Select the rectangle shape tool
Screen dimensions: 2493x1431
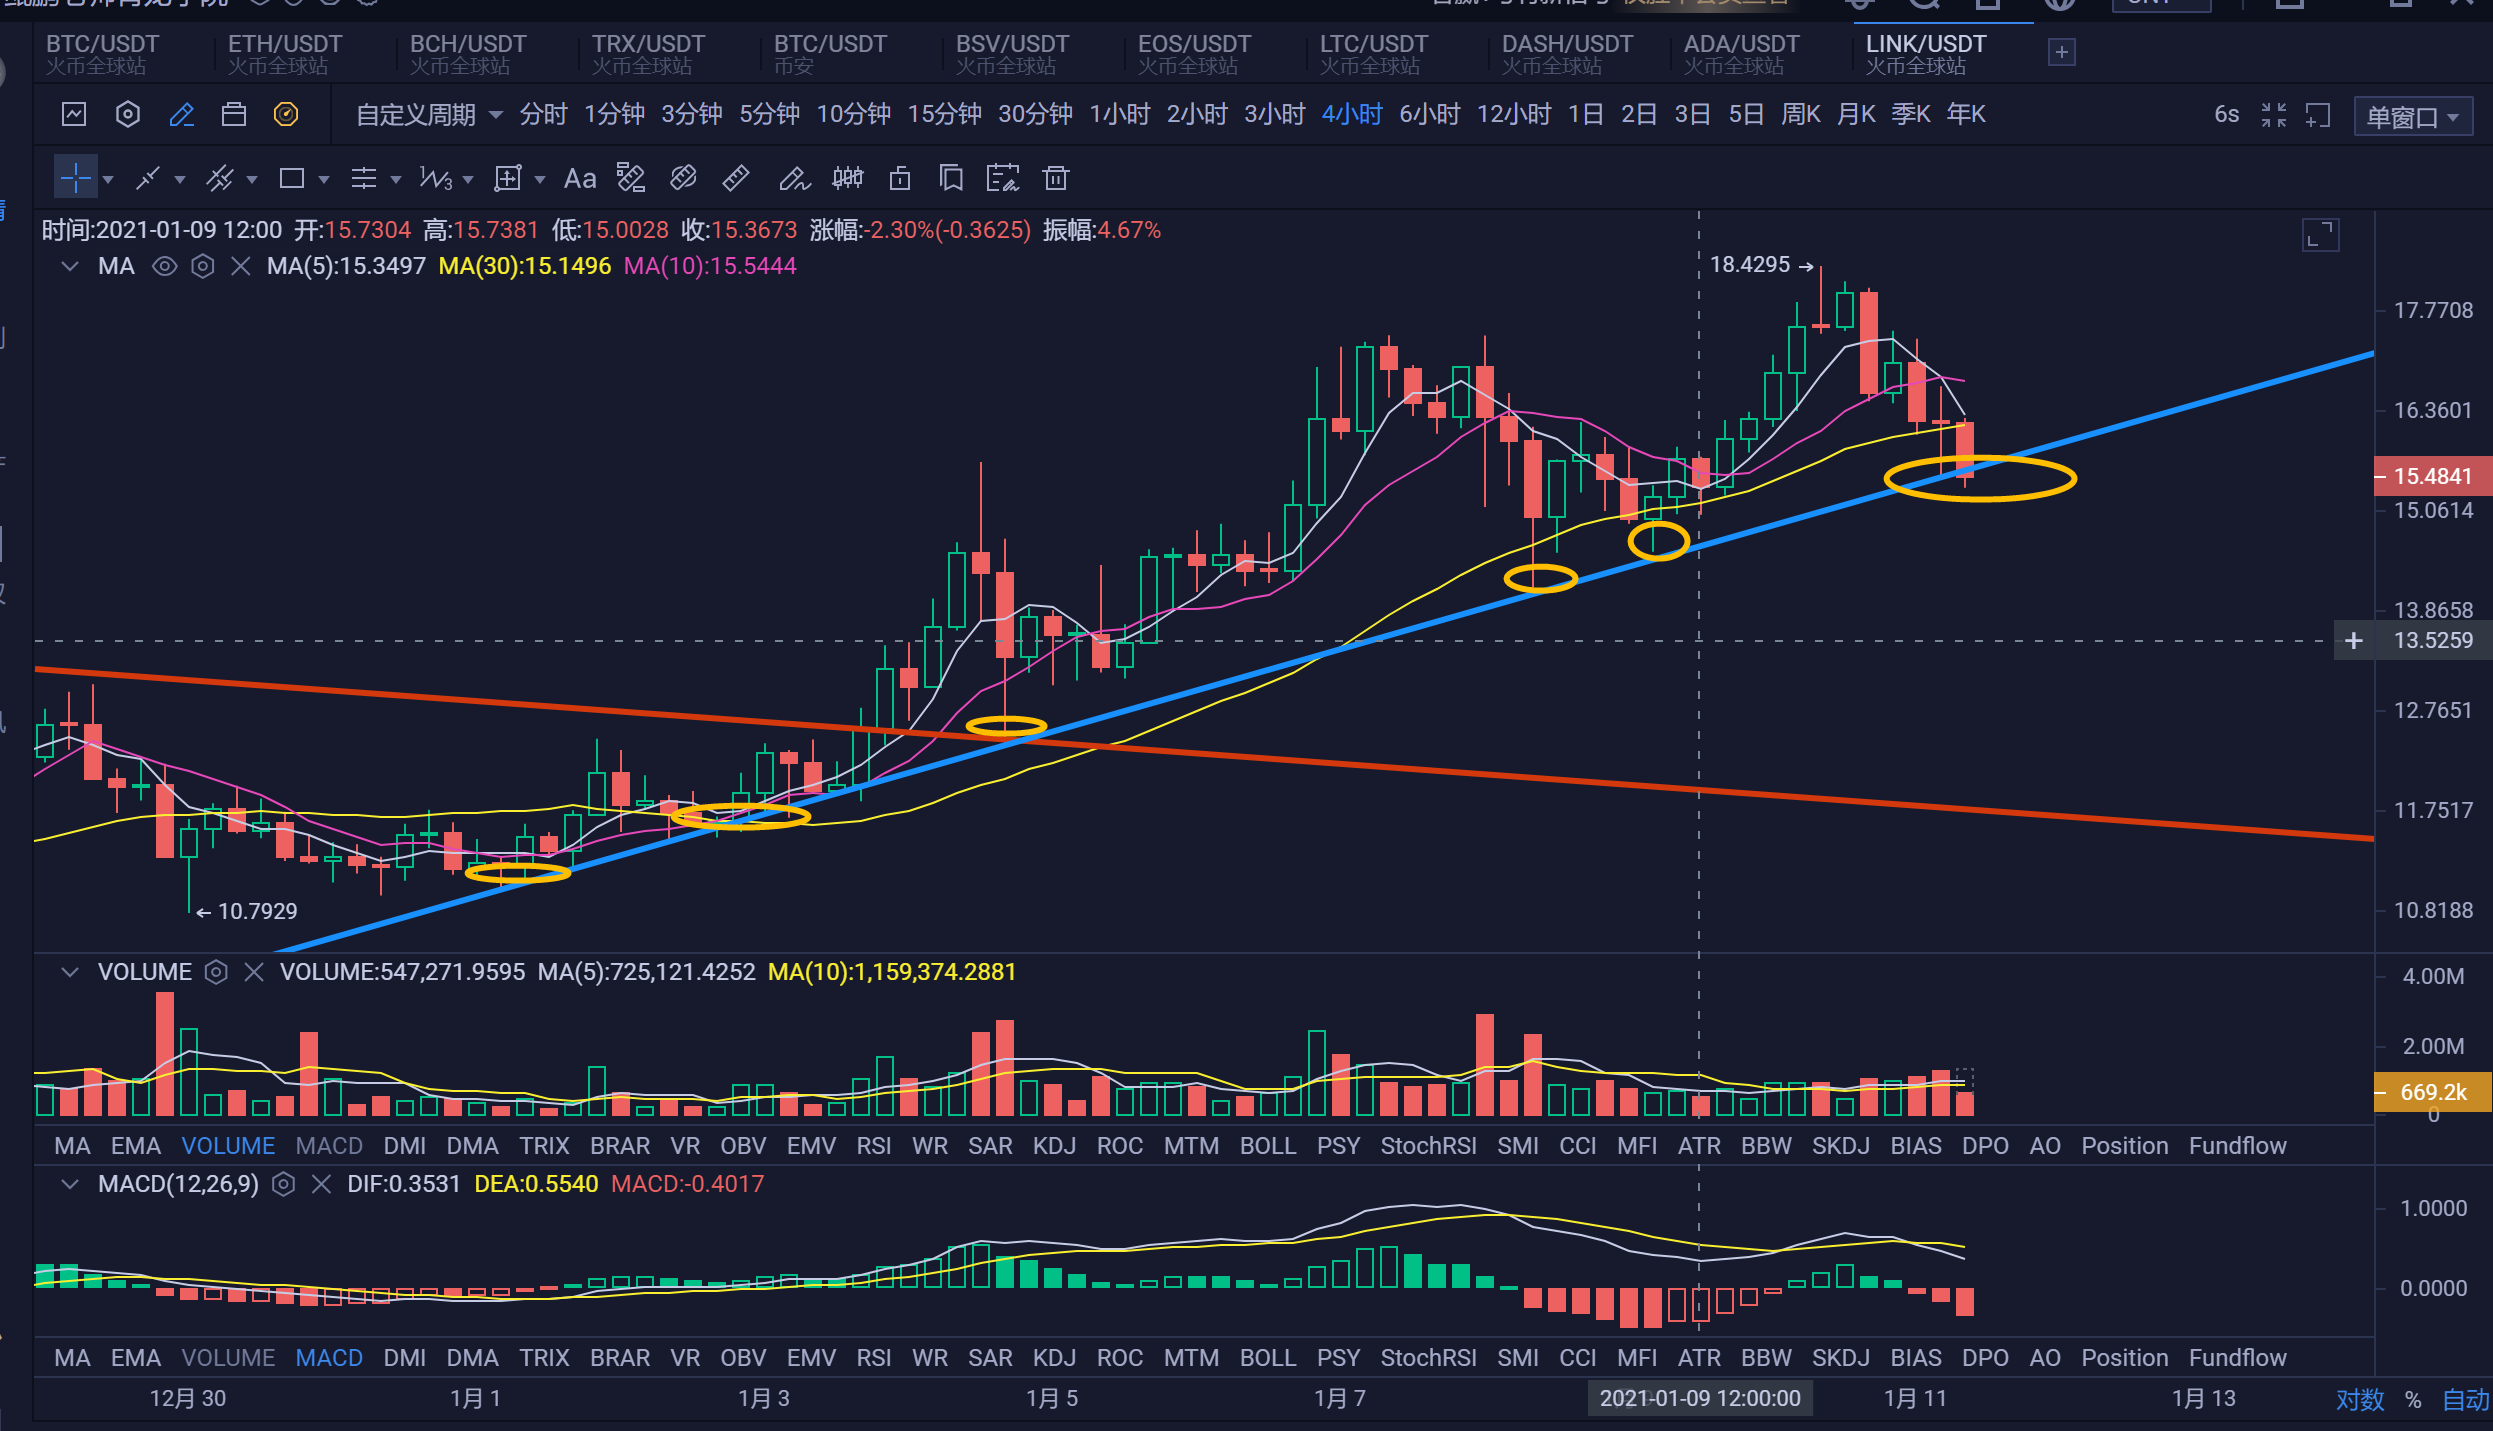(292, 179)
